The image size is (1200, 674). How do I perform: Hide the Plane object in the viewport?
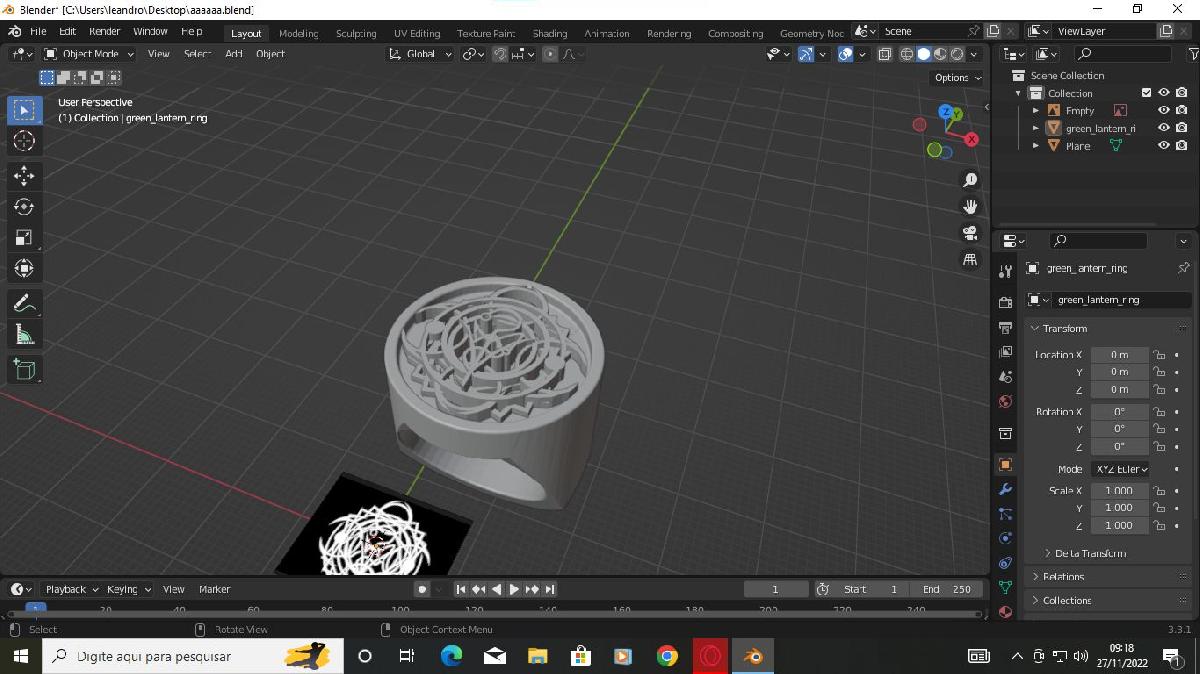1163,145
